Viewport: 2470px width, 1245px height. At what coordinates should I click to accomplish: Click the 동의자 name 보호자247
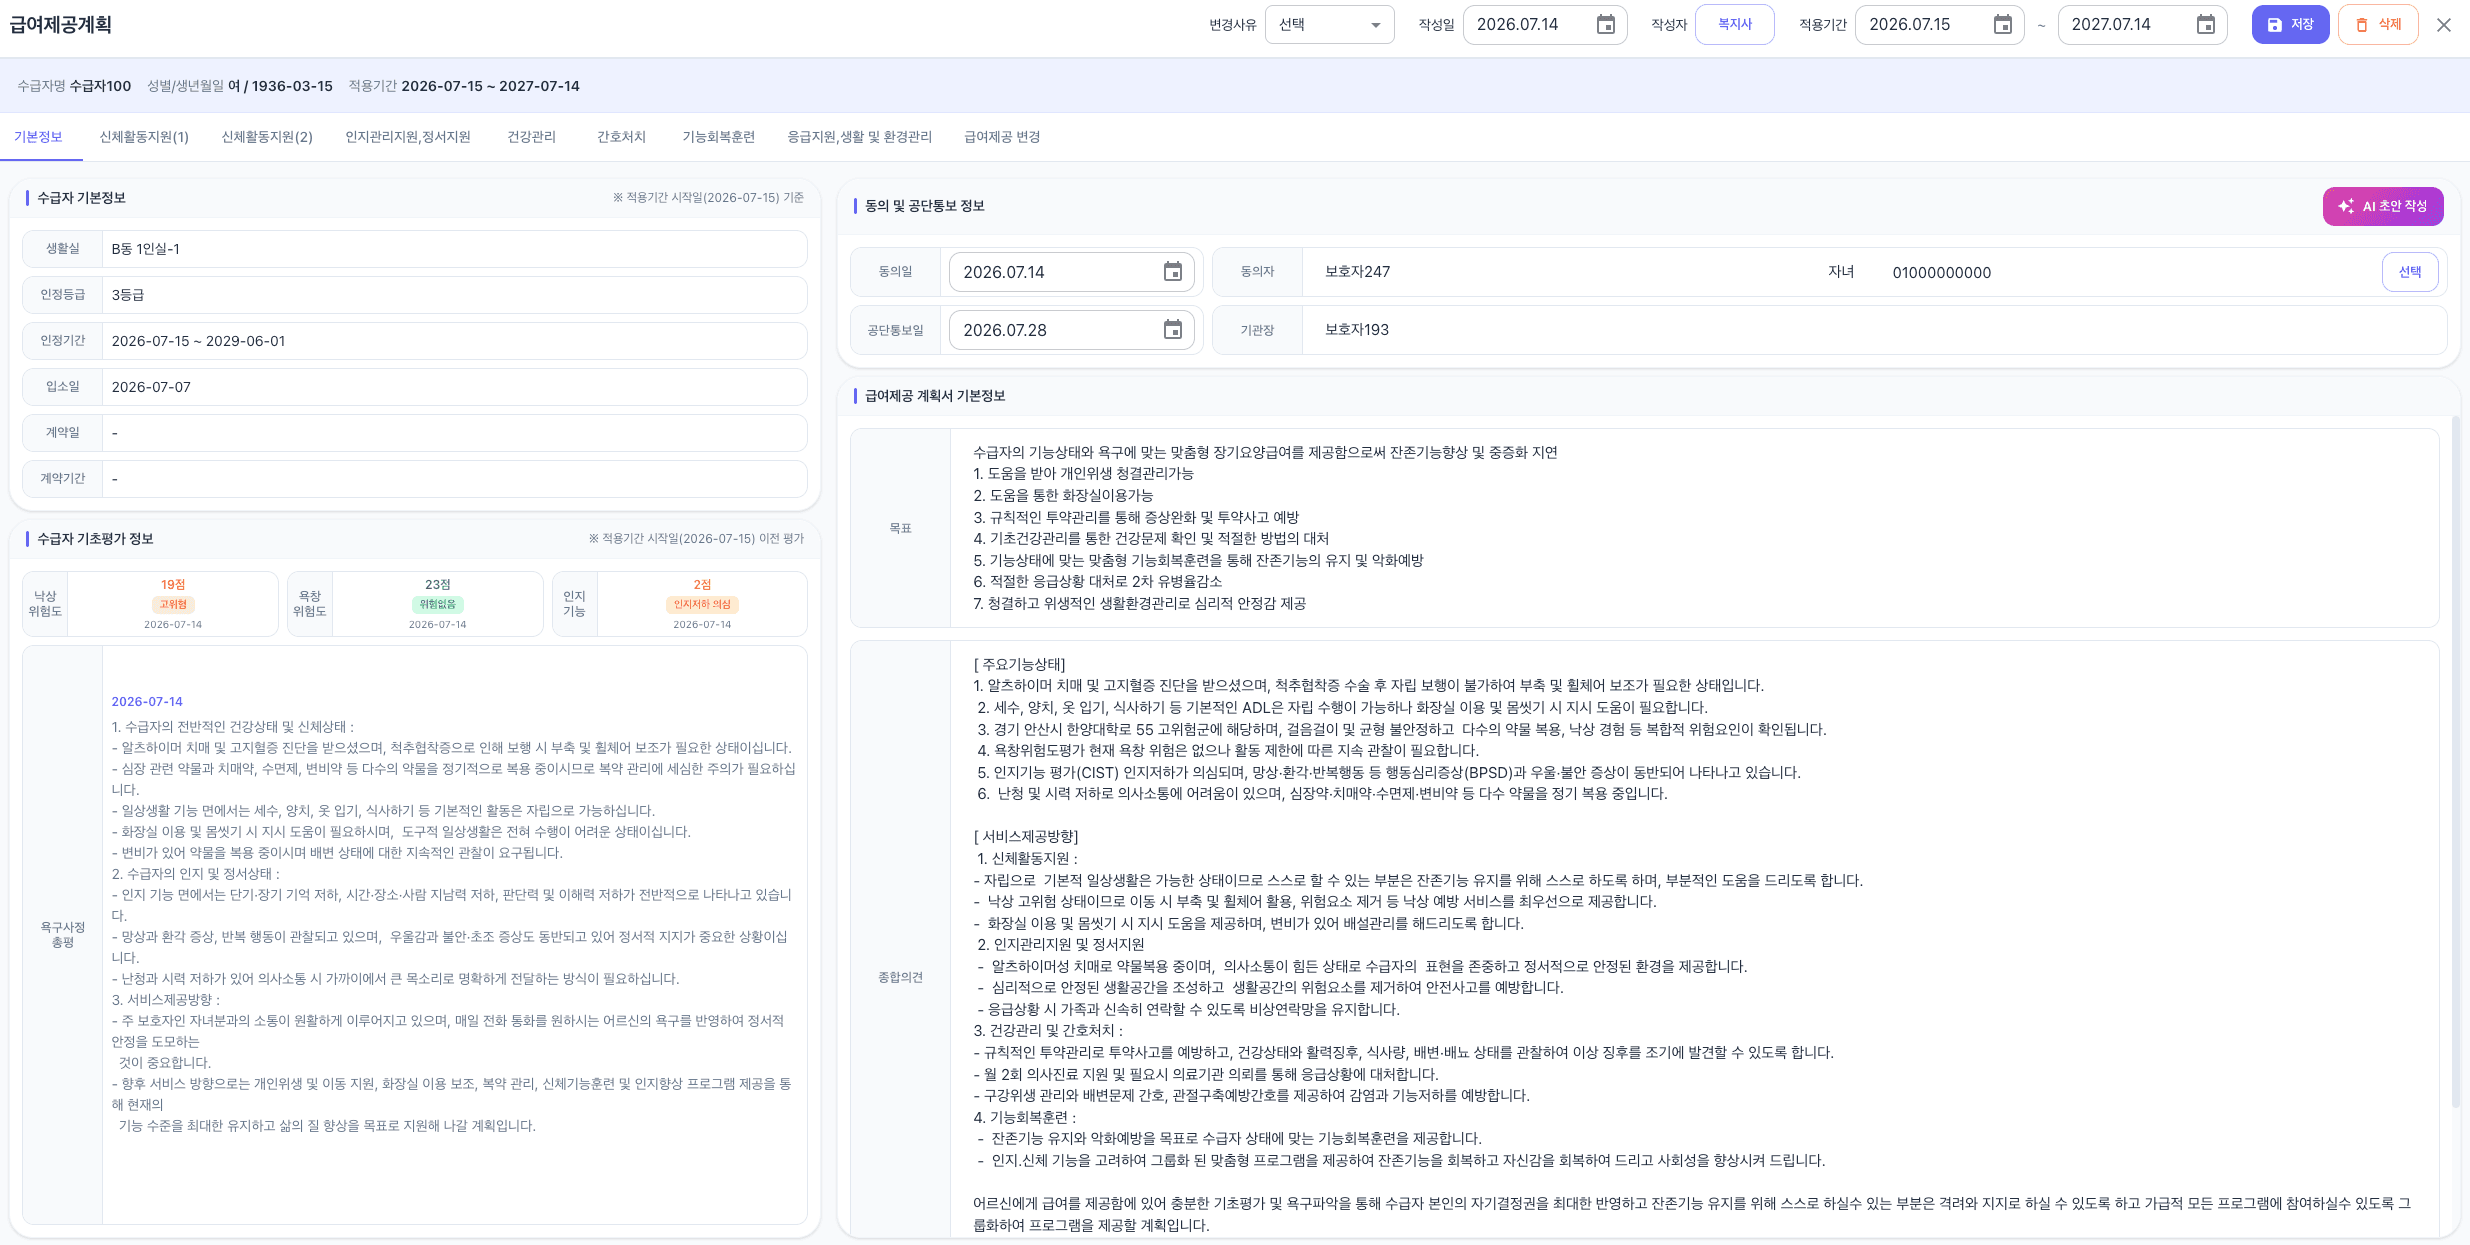coord(1357,272)
